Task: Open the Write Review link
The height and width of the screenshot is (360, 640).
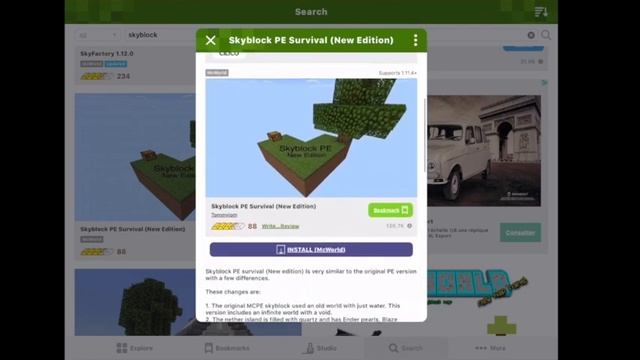Action: coord(280,226)
